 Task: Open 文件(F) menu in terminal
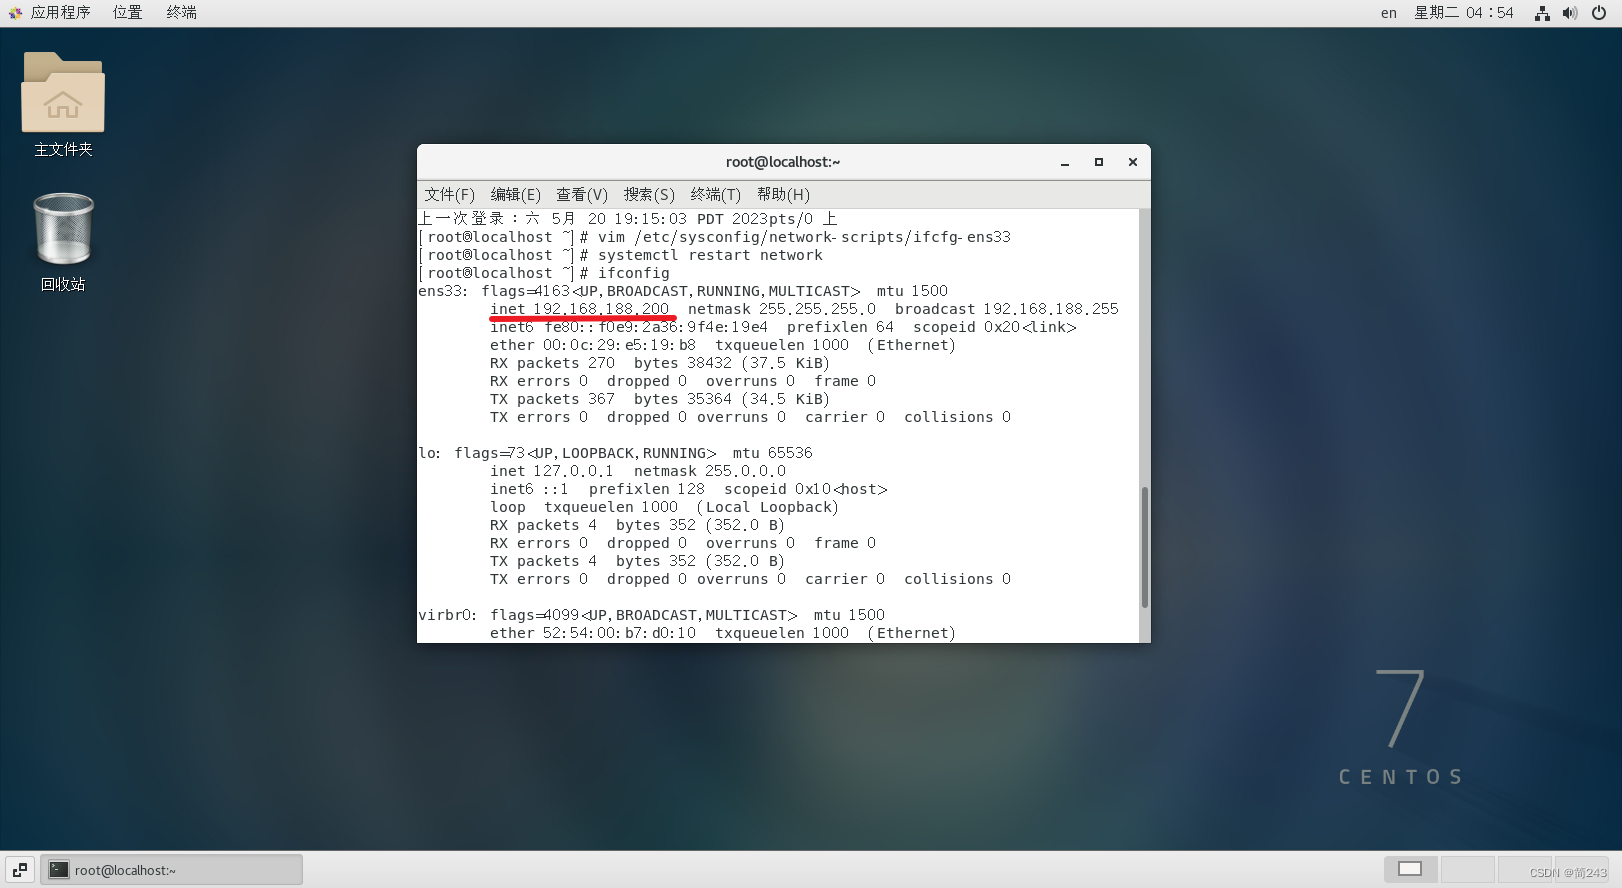[x=449, y=194]
